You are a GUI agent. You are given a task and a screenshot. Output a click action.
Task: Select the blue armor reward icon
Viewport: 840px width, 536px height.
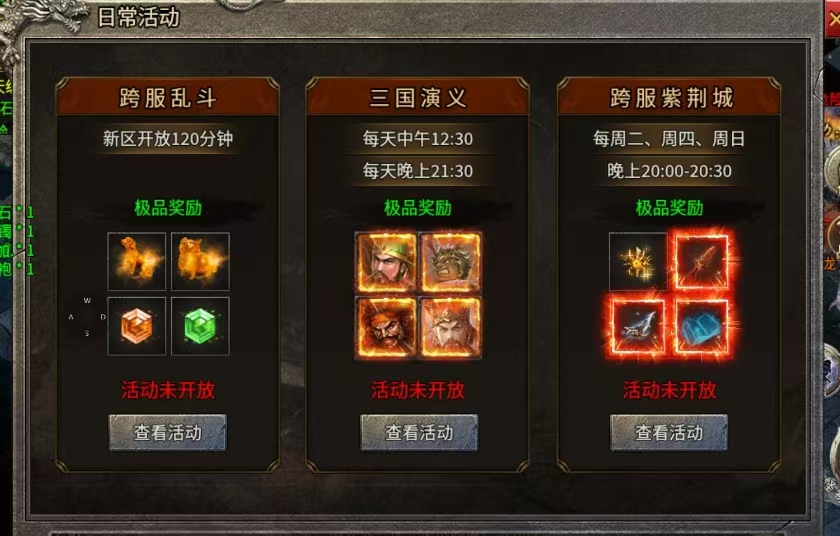coord(701,326)
